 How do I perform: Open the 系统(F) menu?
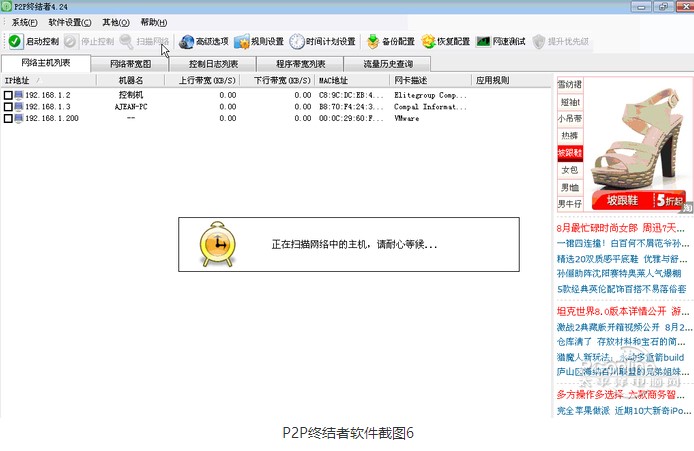[x=24, y=22]
